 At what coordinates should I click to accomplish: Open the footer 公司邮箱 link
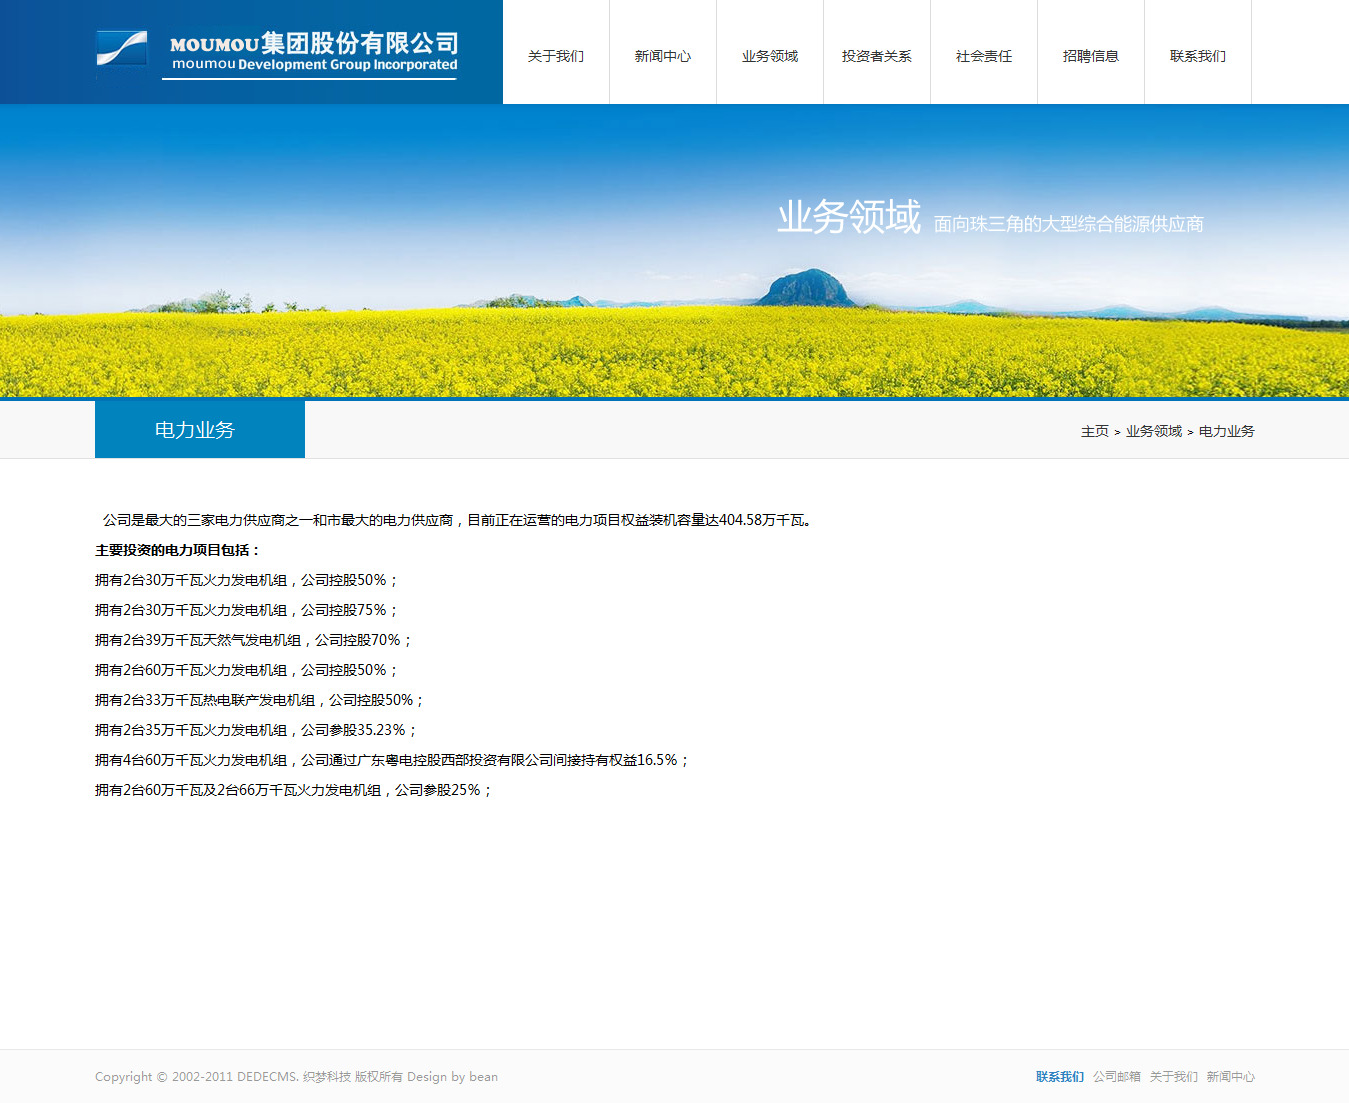point(1116,1077)
